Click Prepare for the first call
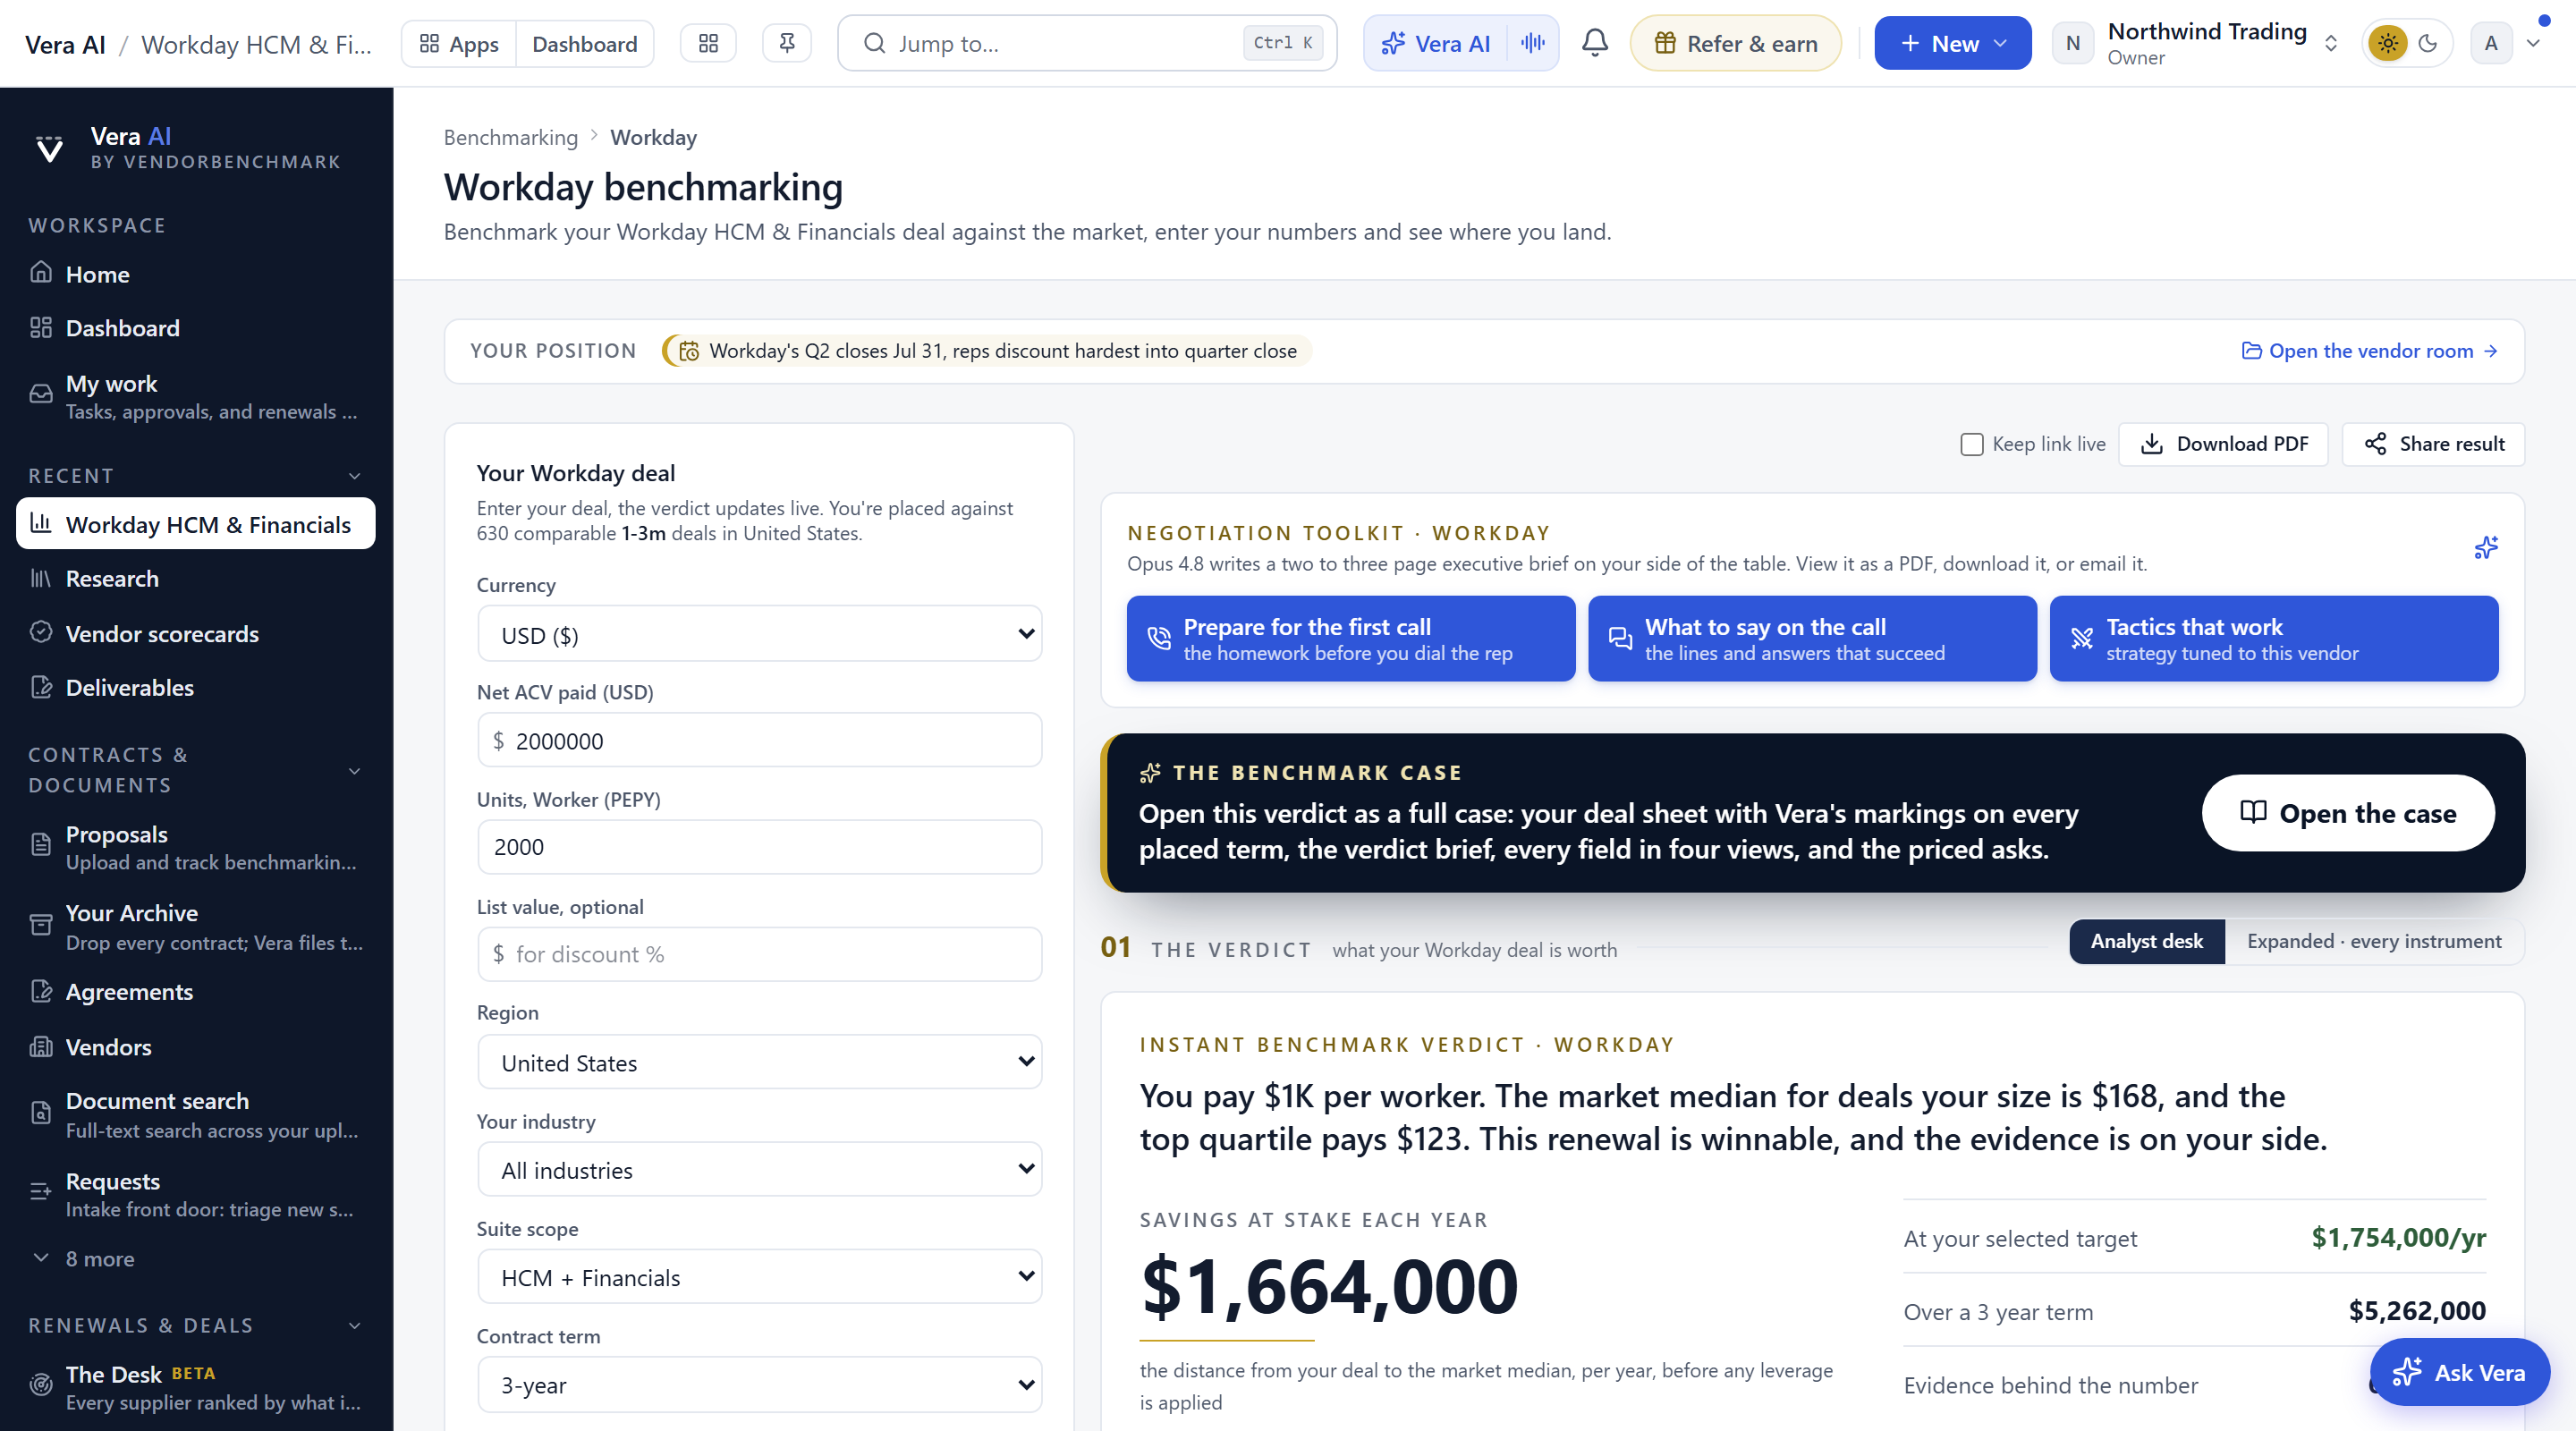The image size is (2576, 1431). (1350, 638)
